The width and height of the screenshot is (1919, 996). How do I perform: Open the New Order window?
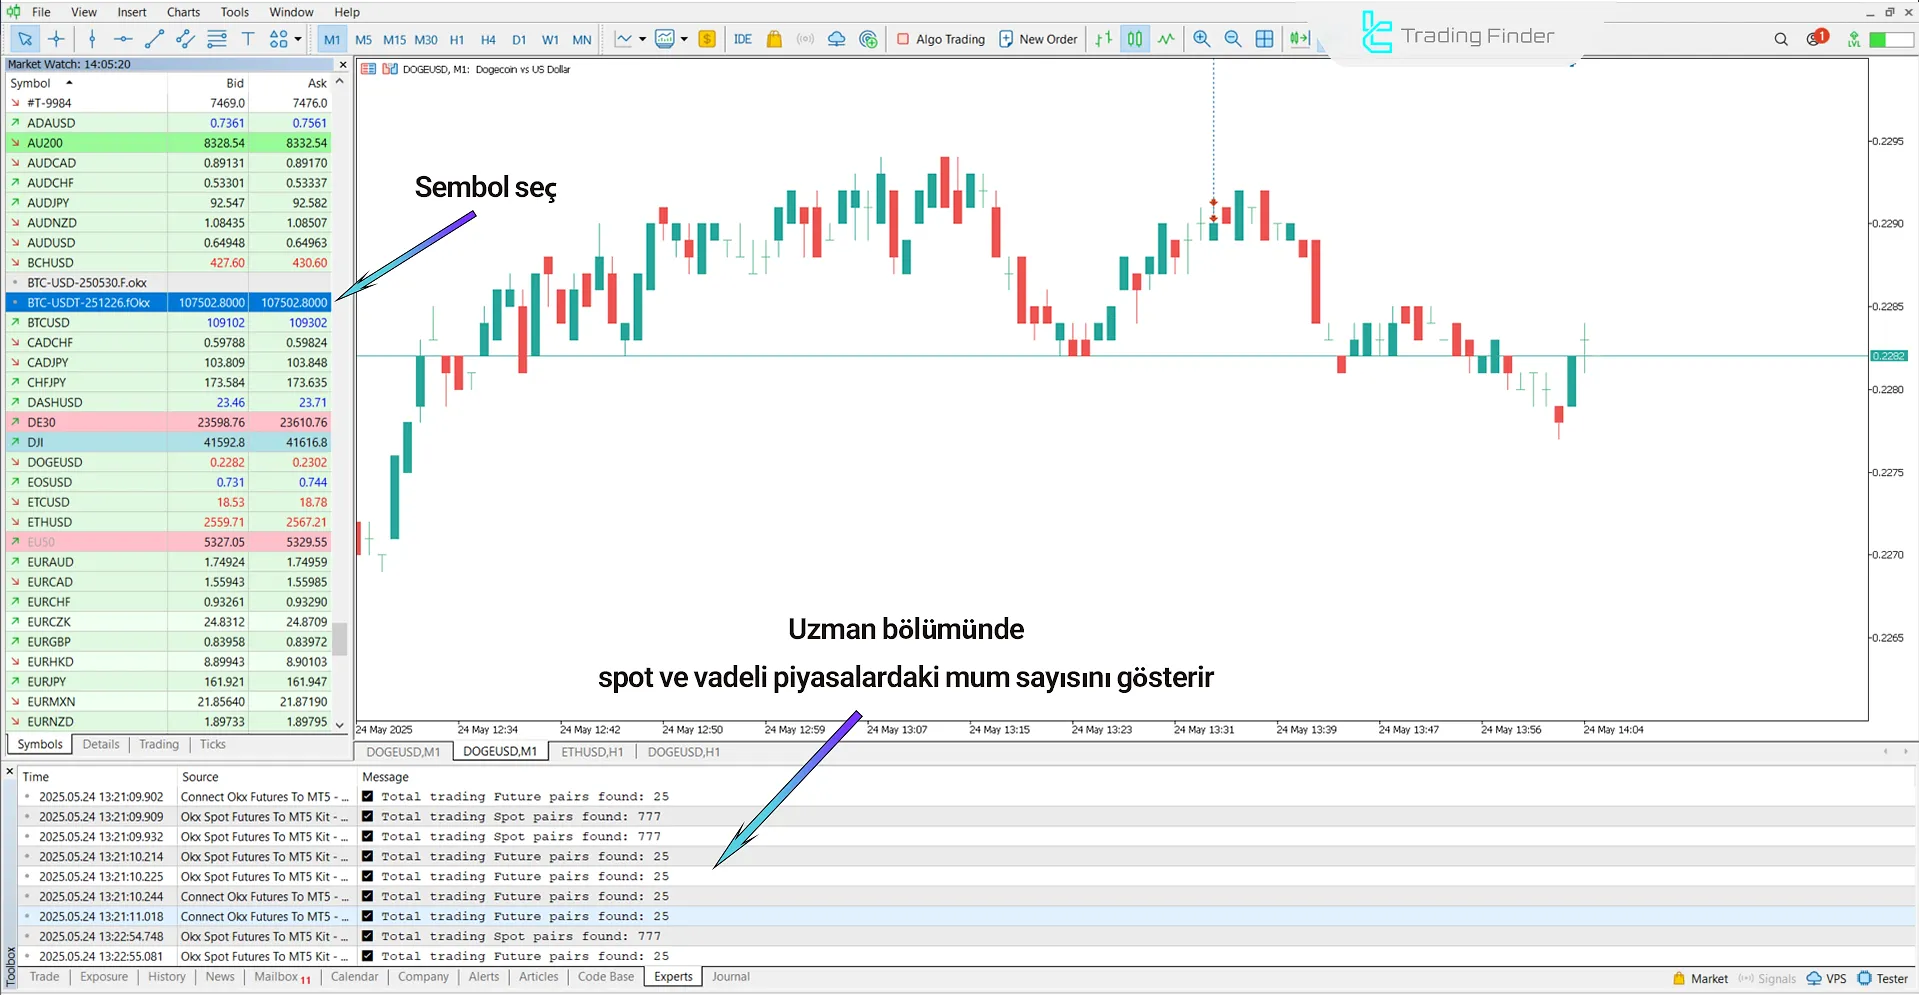point(1037,39)
